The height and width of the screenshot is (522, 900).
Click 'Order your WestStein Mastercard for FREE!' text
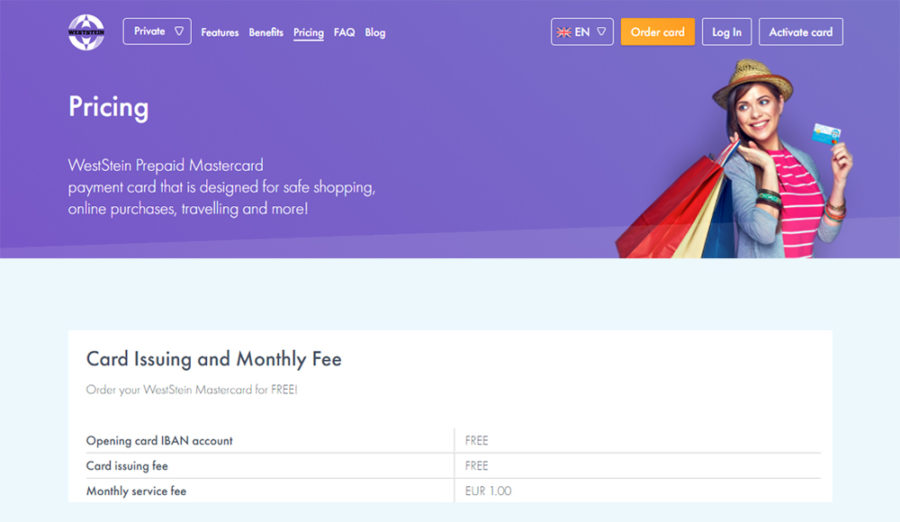click(x=192, y=389)
